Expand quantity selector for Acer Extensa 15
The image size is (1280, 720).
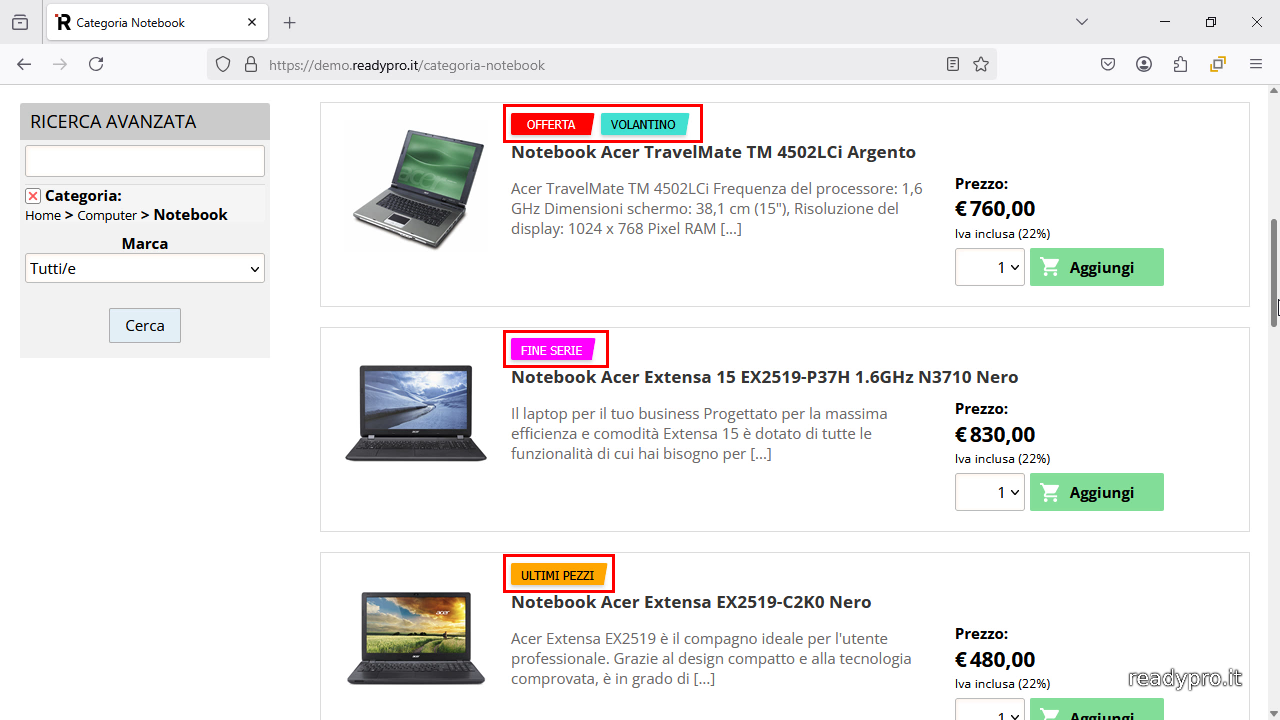coord(989,492)
